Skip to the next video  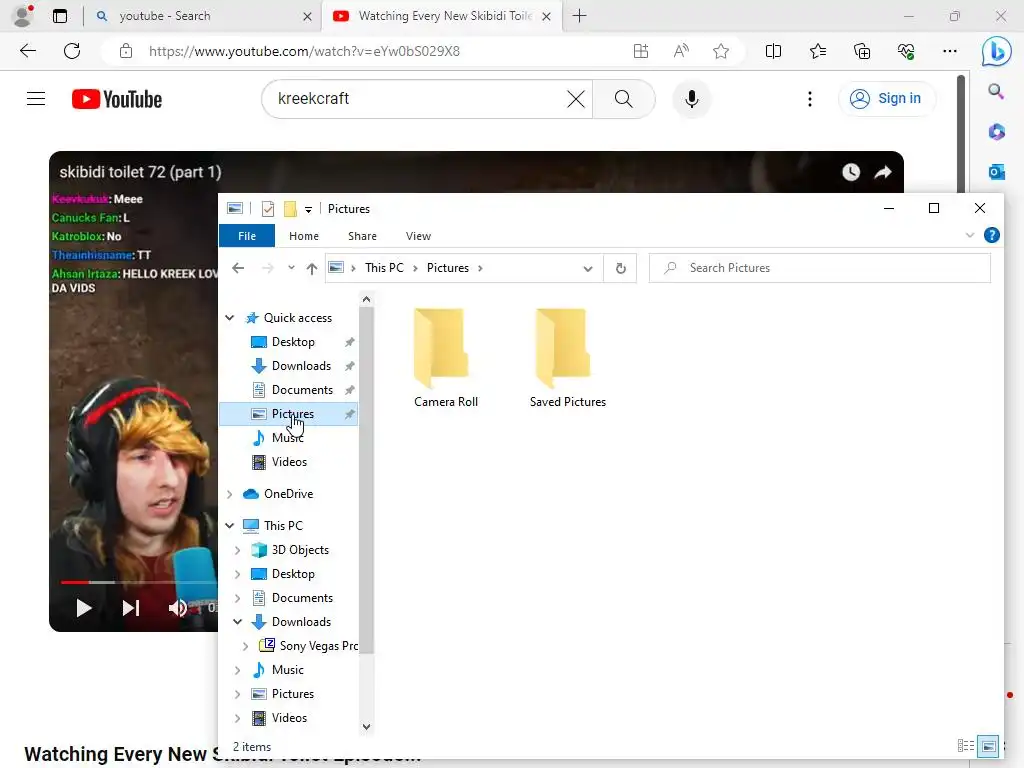(x=131, y=608)
